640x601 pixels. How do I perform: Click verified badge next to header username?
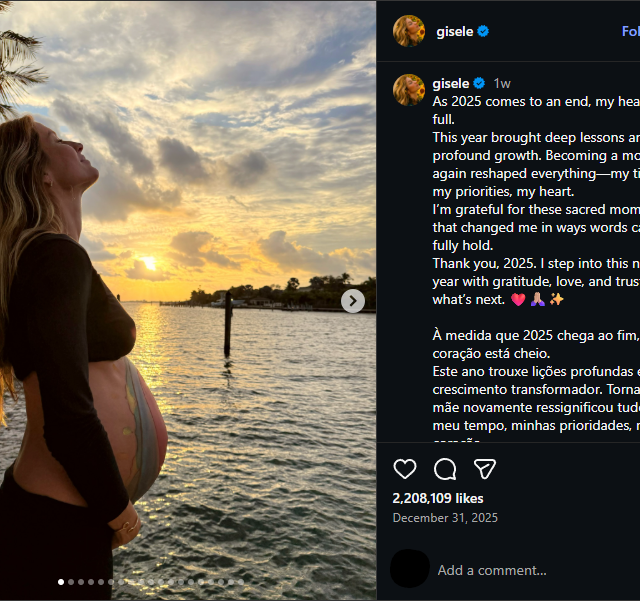pos(483,32)
